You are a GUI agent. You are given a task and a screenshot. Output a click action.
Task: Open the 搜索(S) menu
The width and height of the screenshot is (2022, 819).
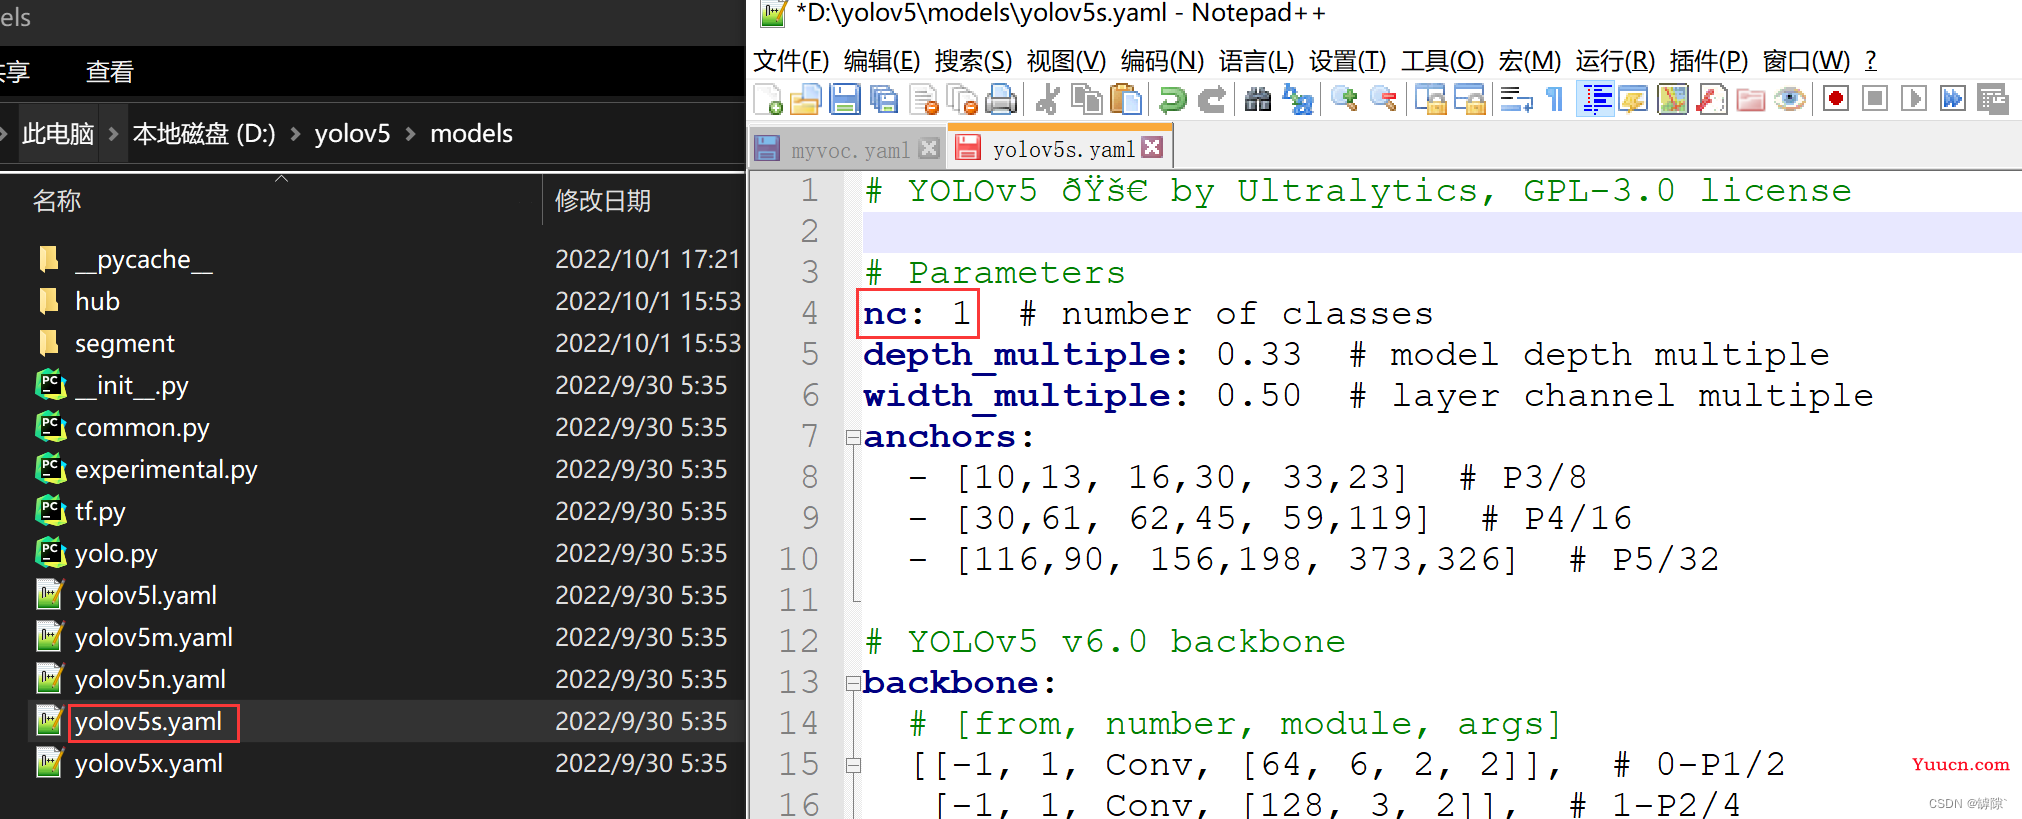click(x=974, y=61)
